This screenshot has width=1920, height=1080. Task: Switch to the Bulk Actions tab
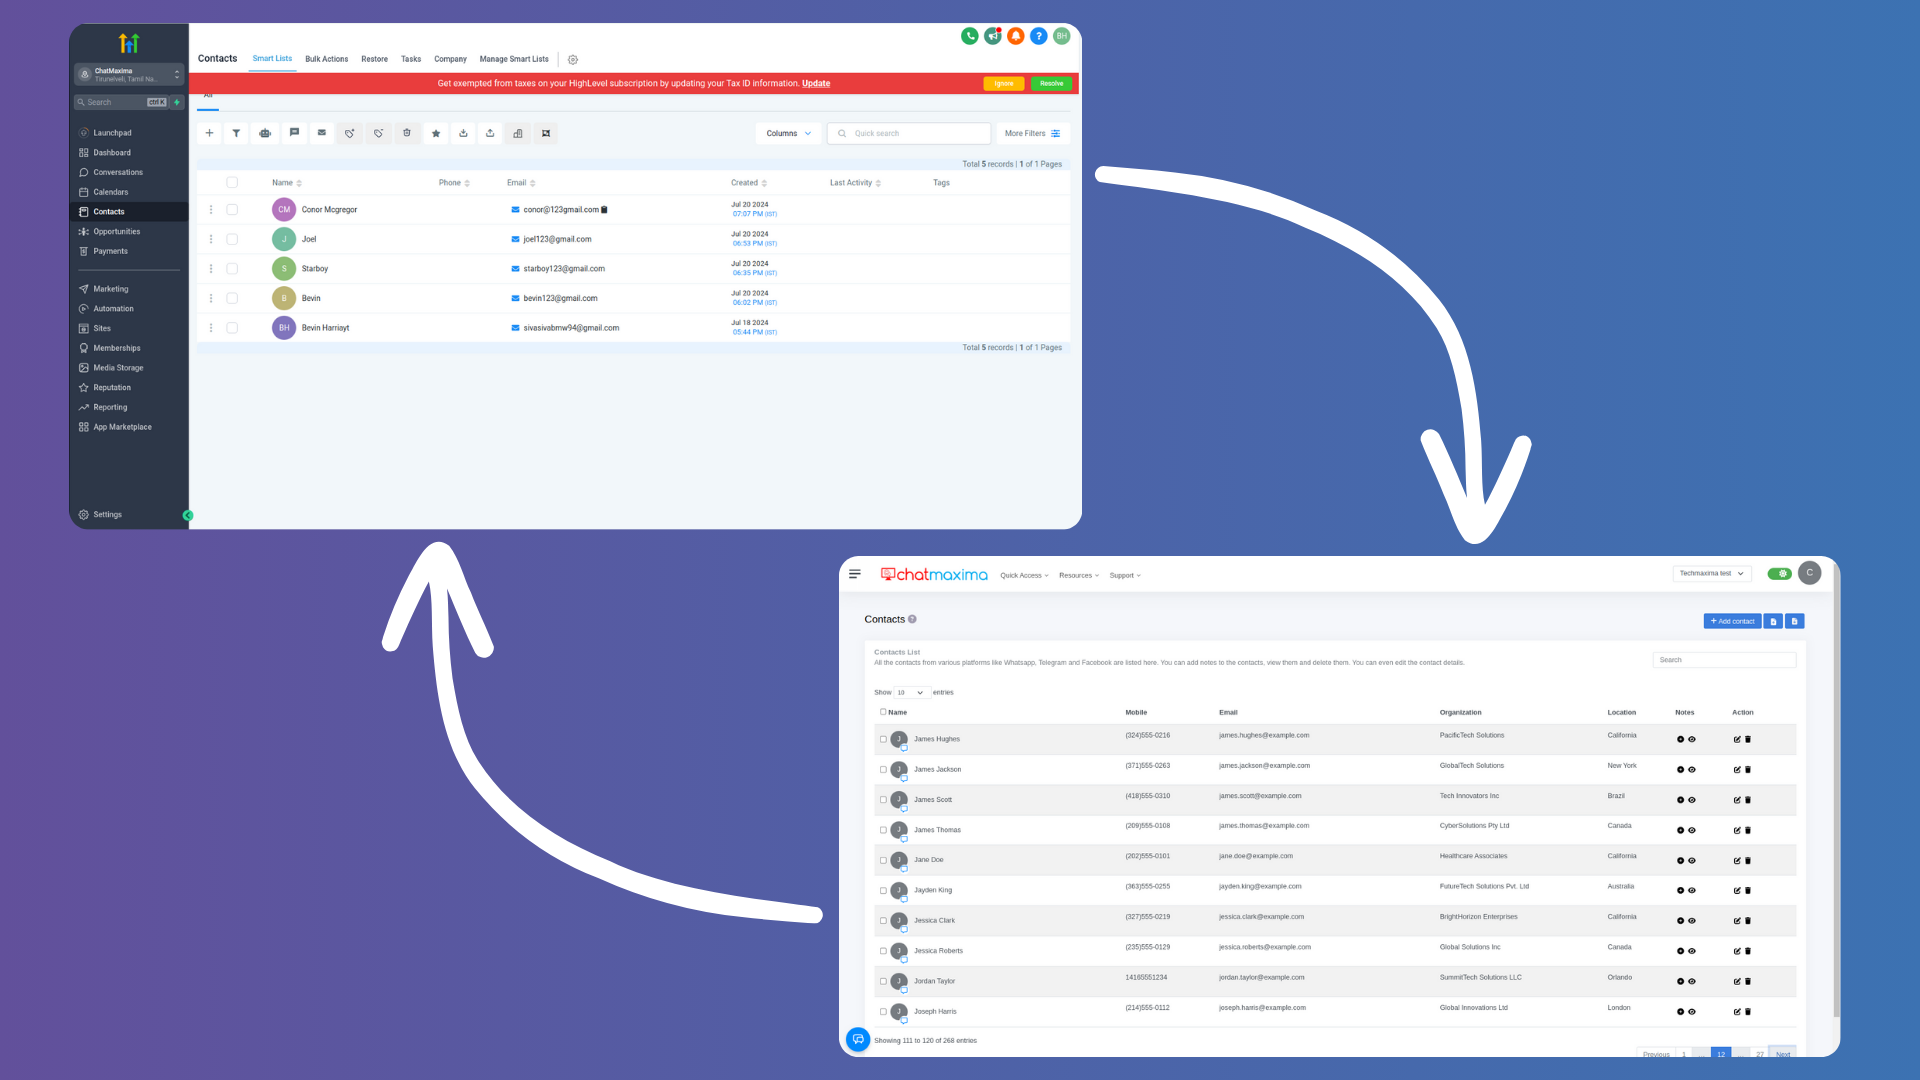point(326,59)
